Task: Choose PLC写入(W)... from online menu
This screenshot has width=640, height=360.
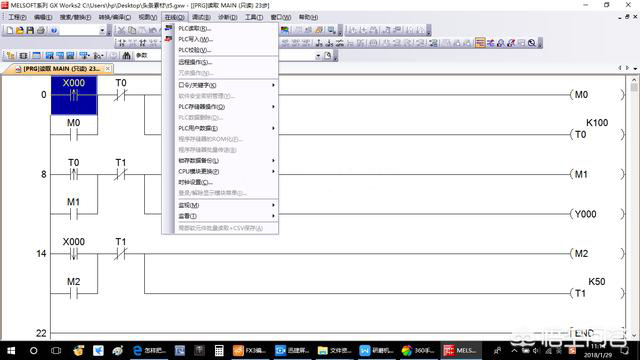Action: [220, 39]
